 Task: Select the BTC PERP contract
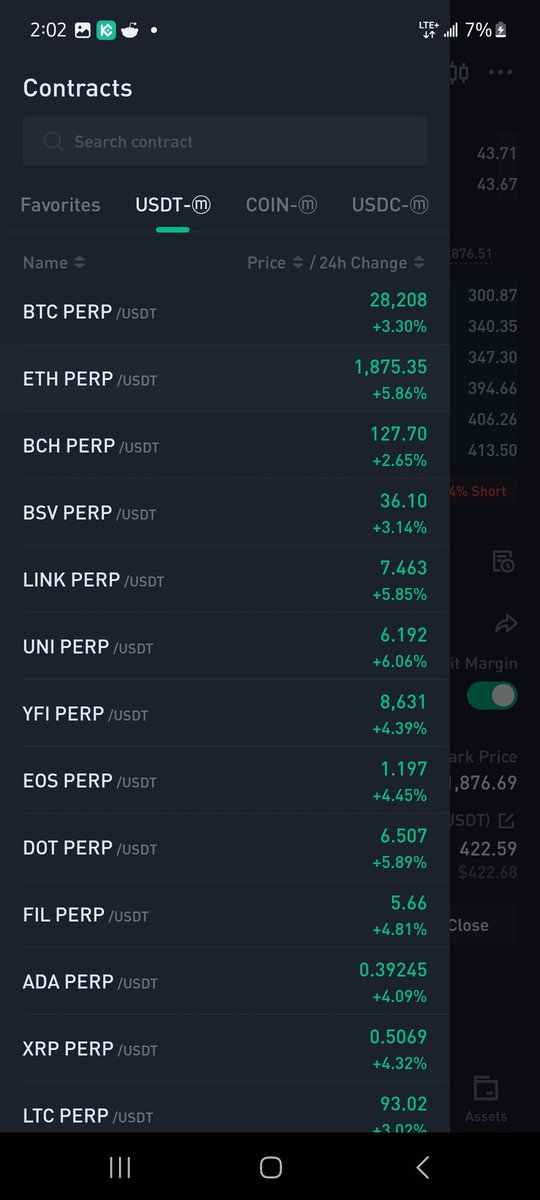pos(225,312)
